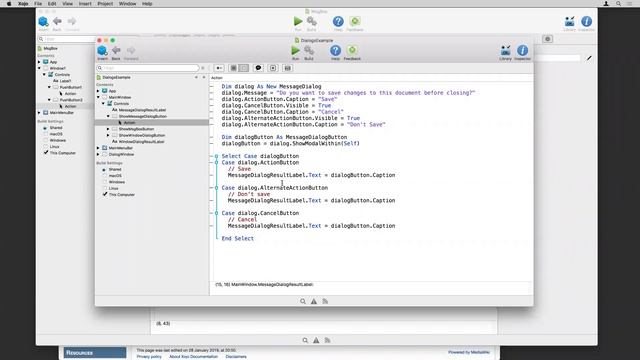
Task: Open the Project menu
Action: (105, 4)
